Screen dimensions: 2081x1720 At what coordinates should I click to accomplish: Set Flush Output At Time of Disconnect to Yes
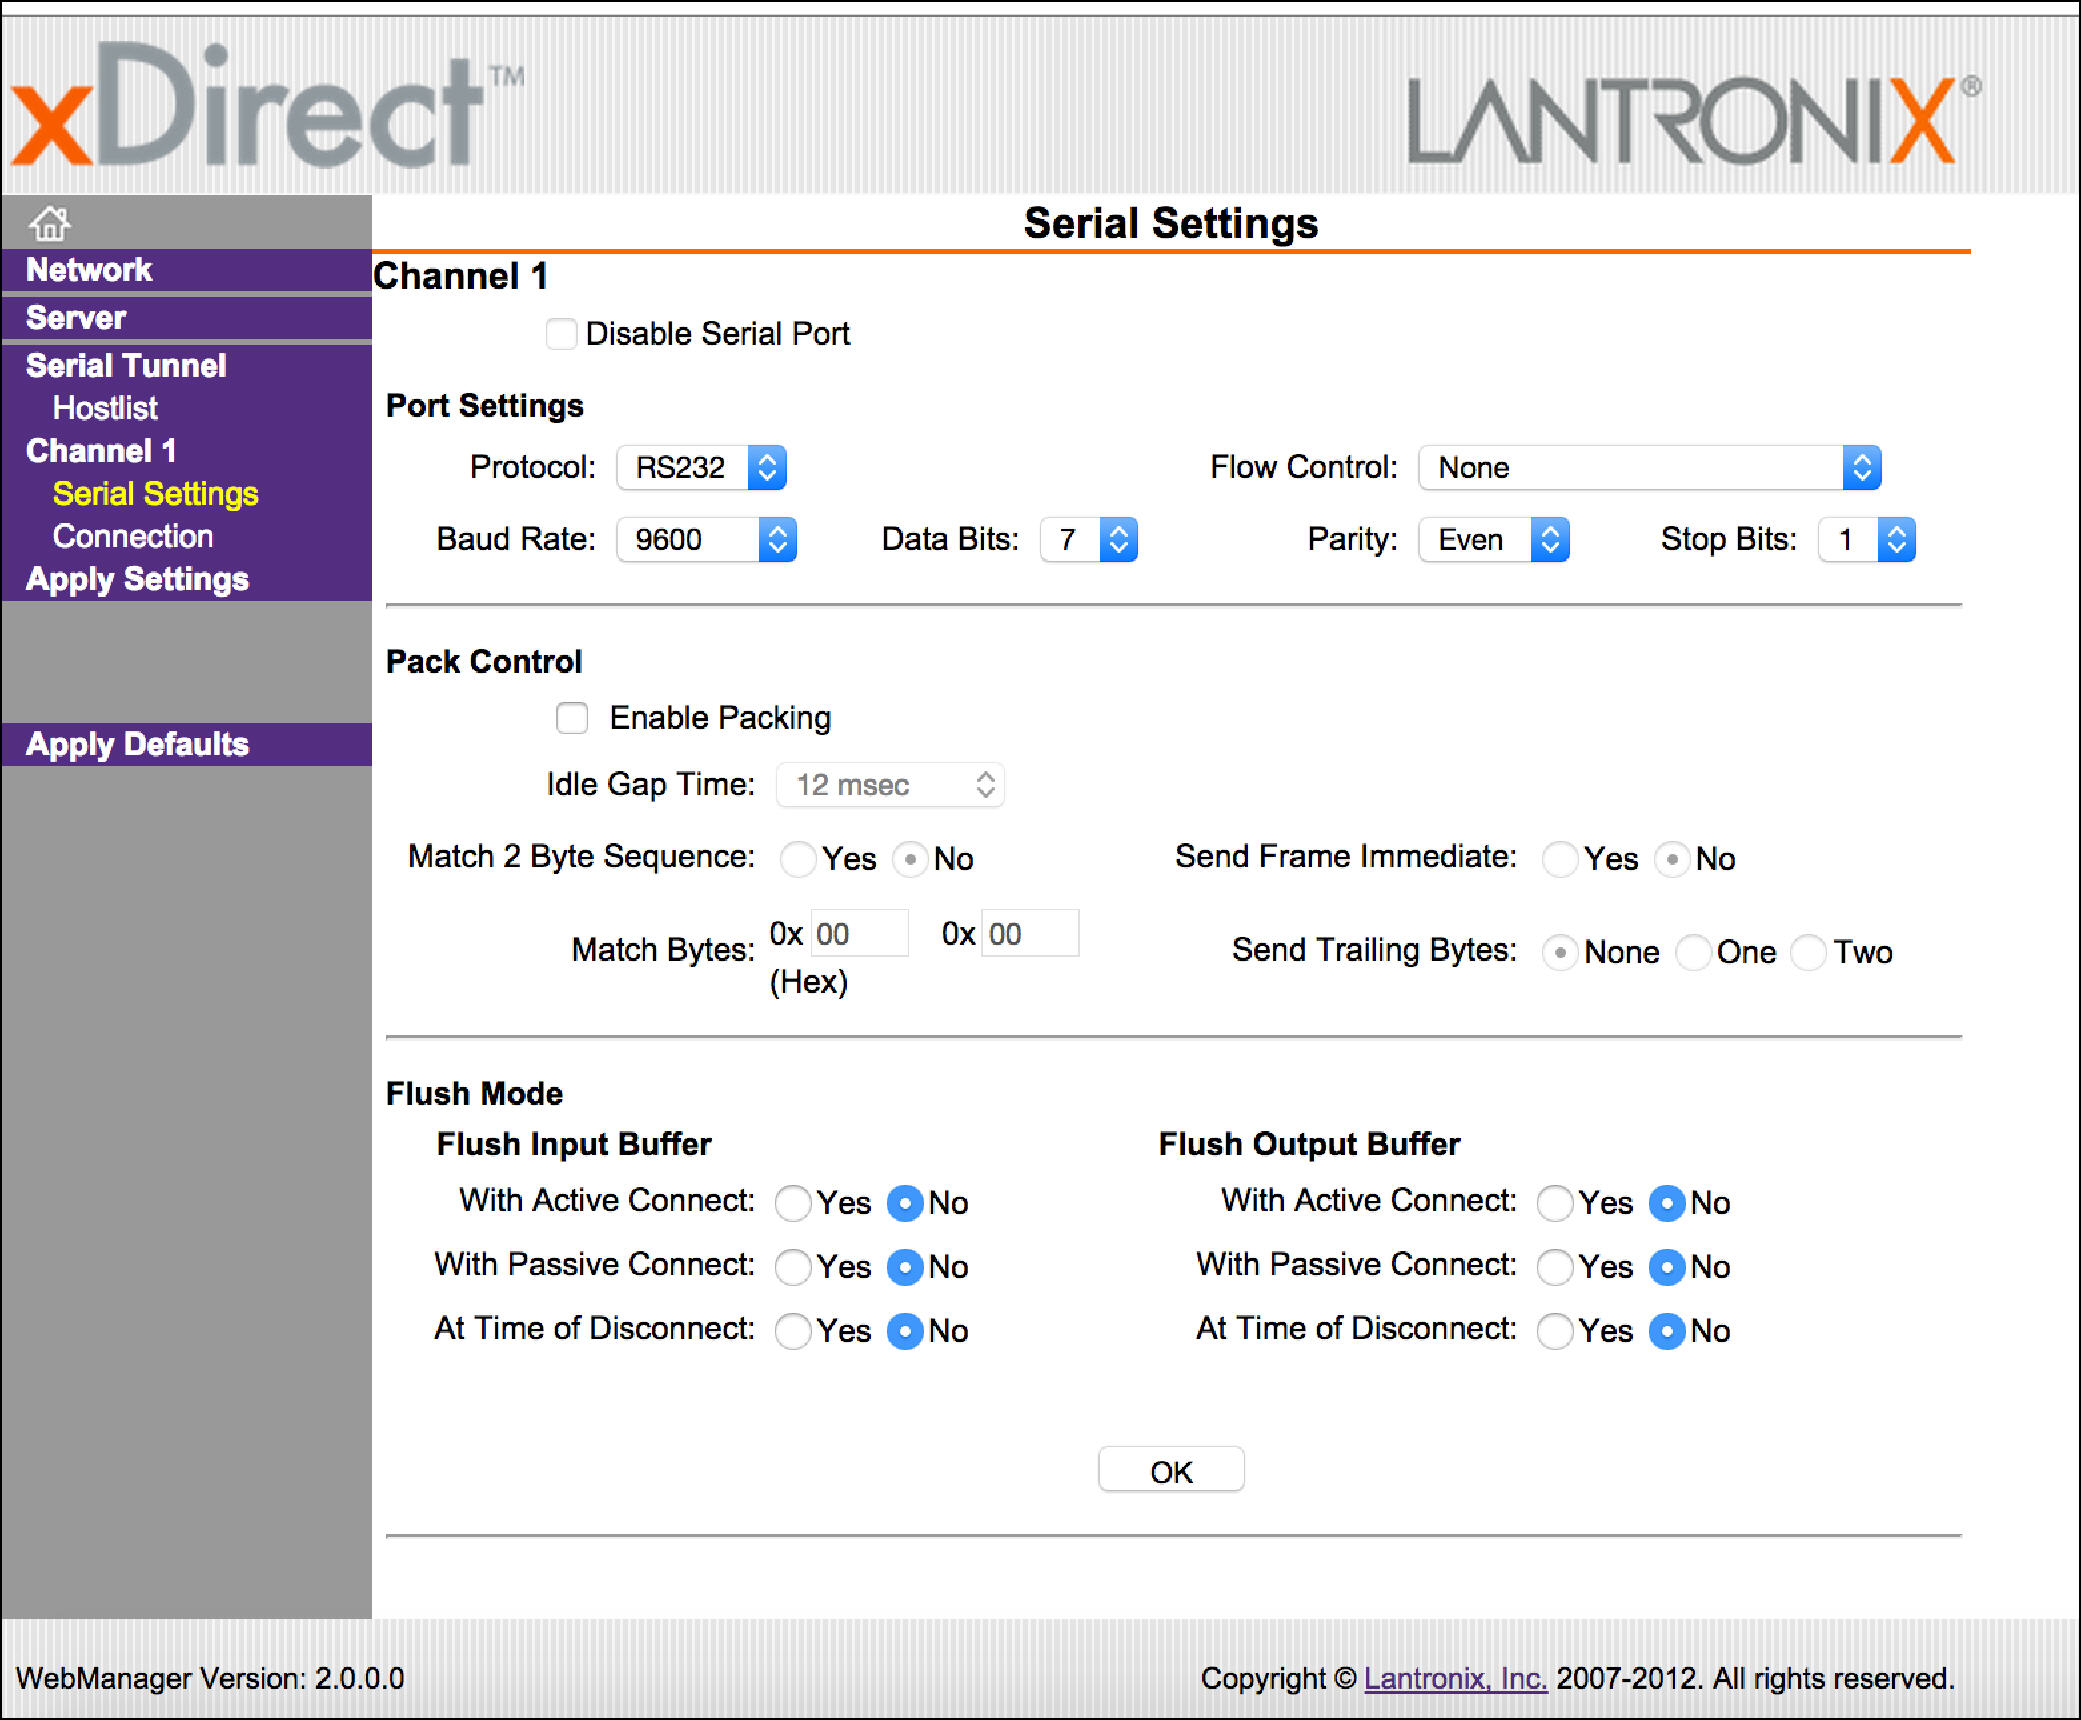pyautogui.click(x=1555, y=1331)
